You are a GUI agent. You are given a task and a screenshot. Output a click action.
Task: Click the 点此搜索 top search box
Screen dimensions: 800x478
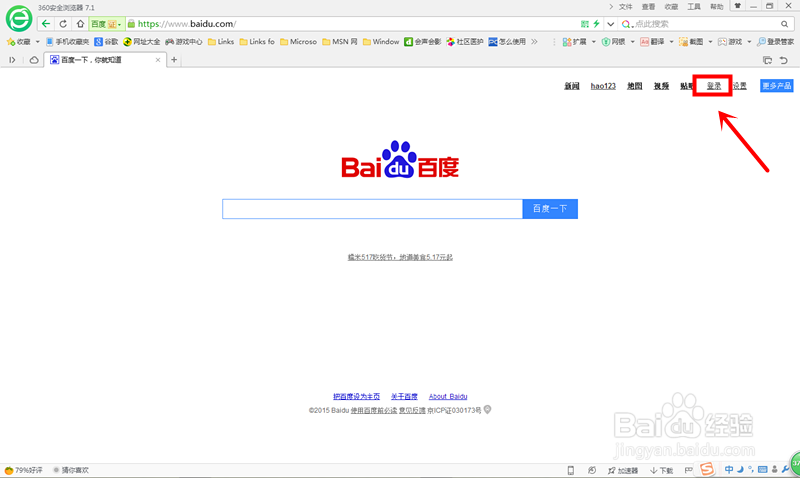pyautogui.click(x=704, y=24)
